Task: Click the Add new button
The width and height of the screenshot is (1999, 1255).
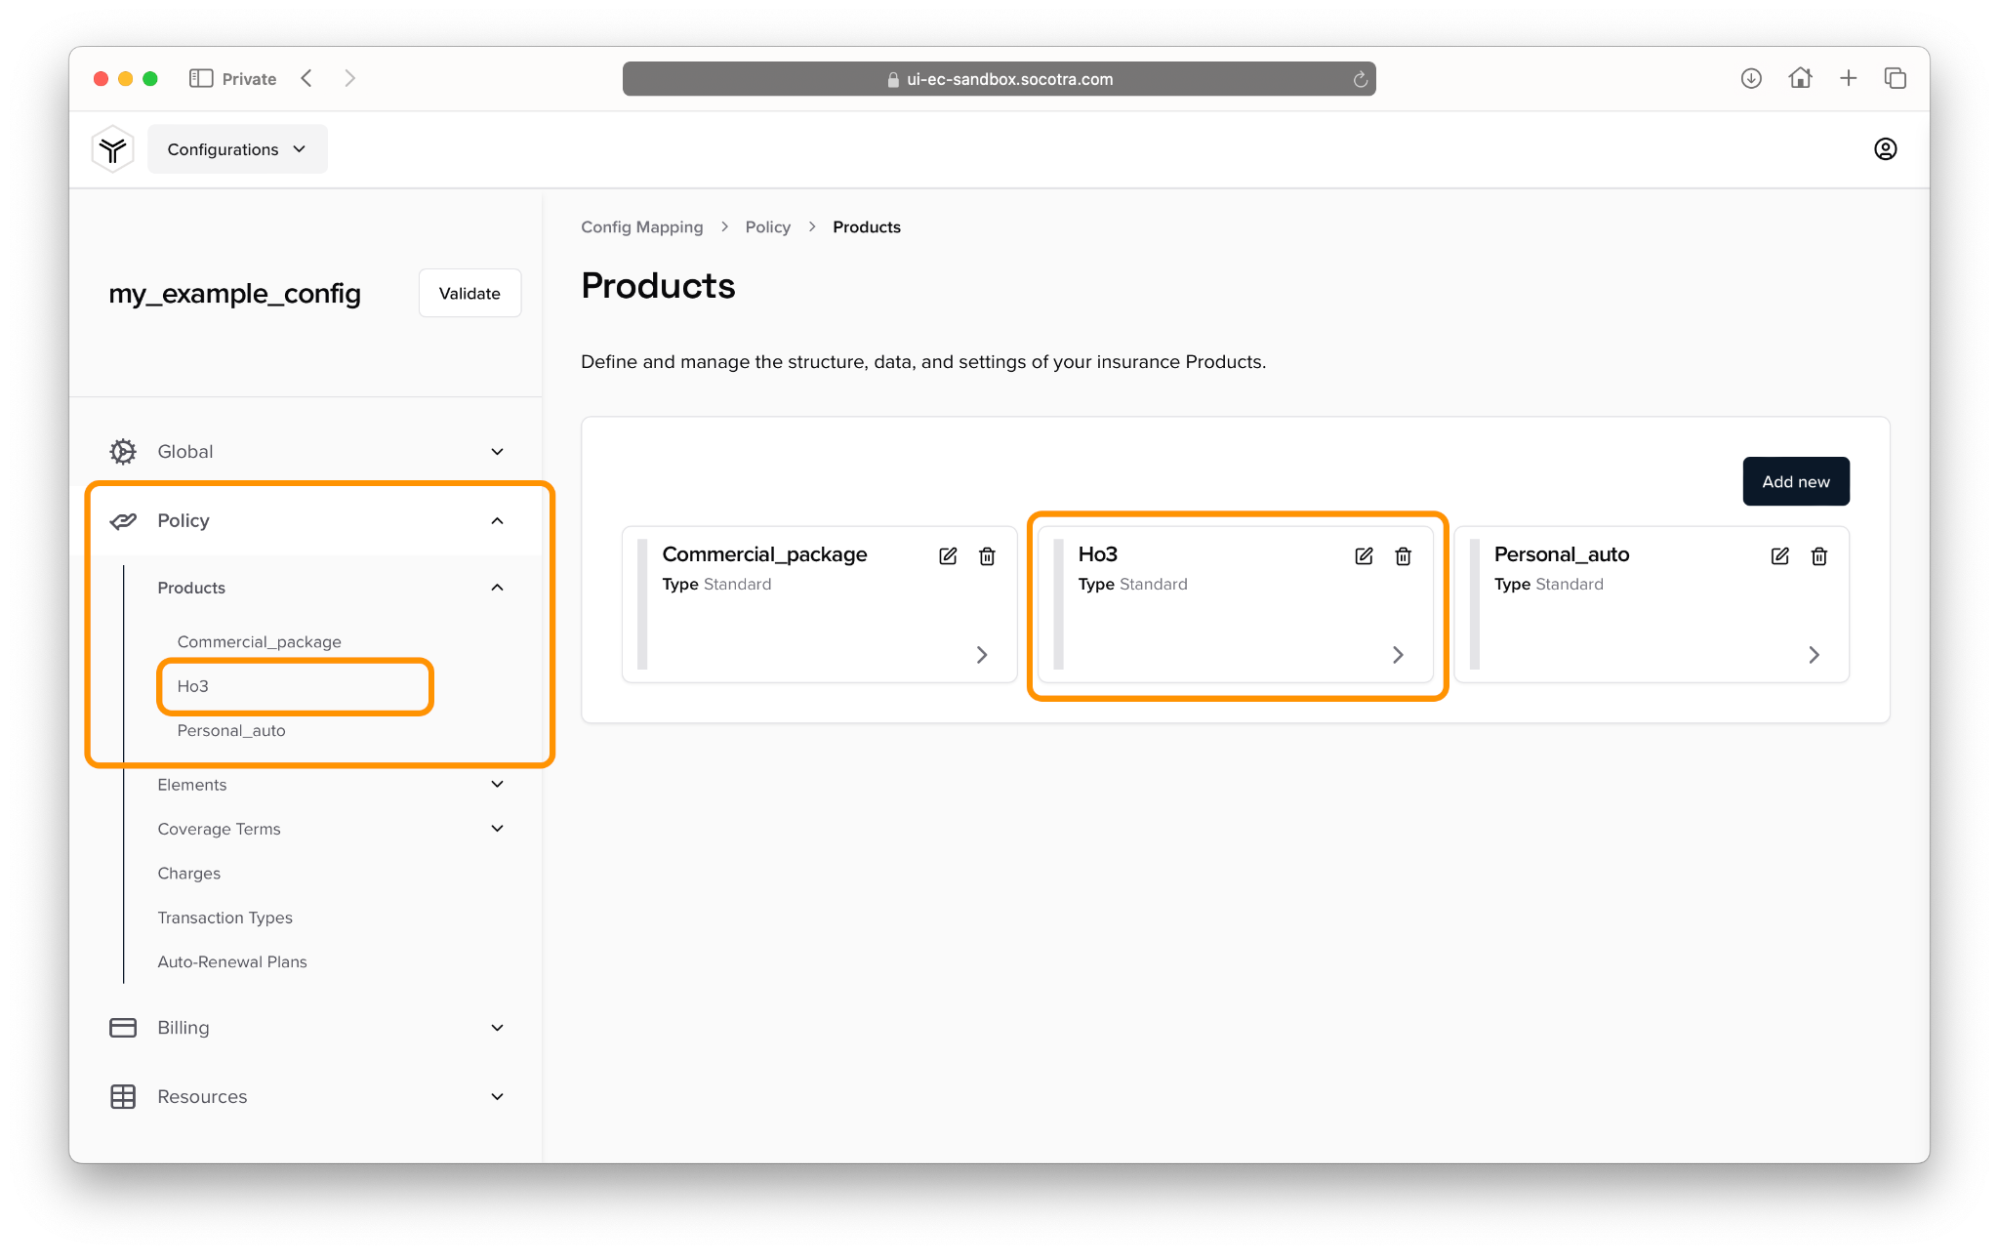Action: point(1795,482)
